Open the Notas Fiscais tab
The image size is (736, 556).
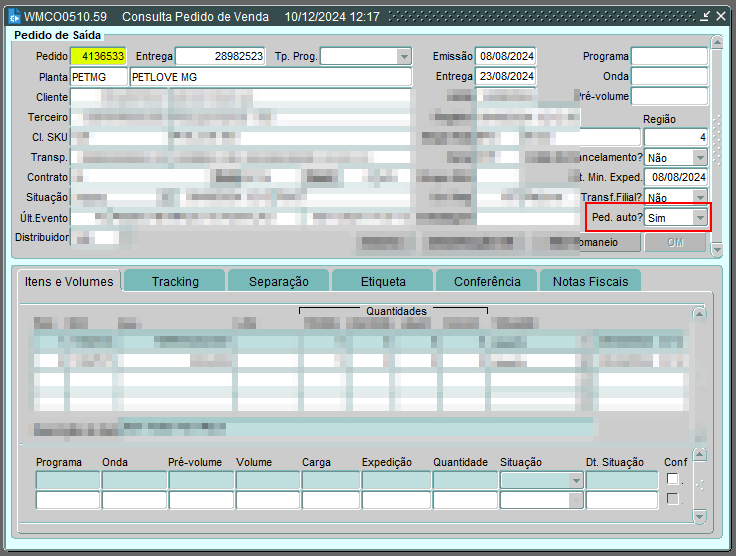point(590,282)
